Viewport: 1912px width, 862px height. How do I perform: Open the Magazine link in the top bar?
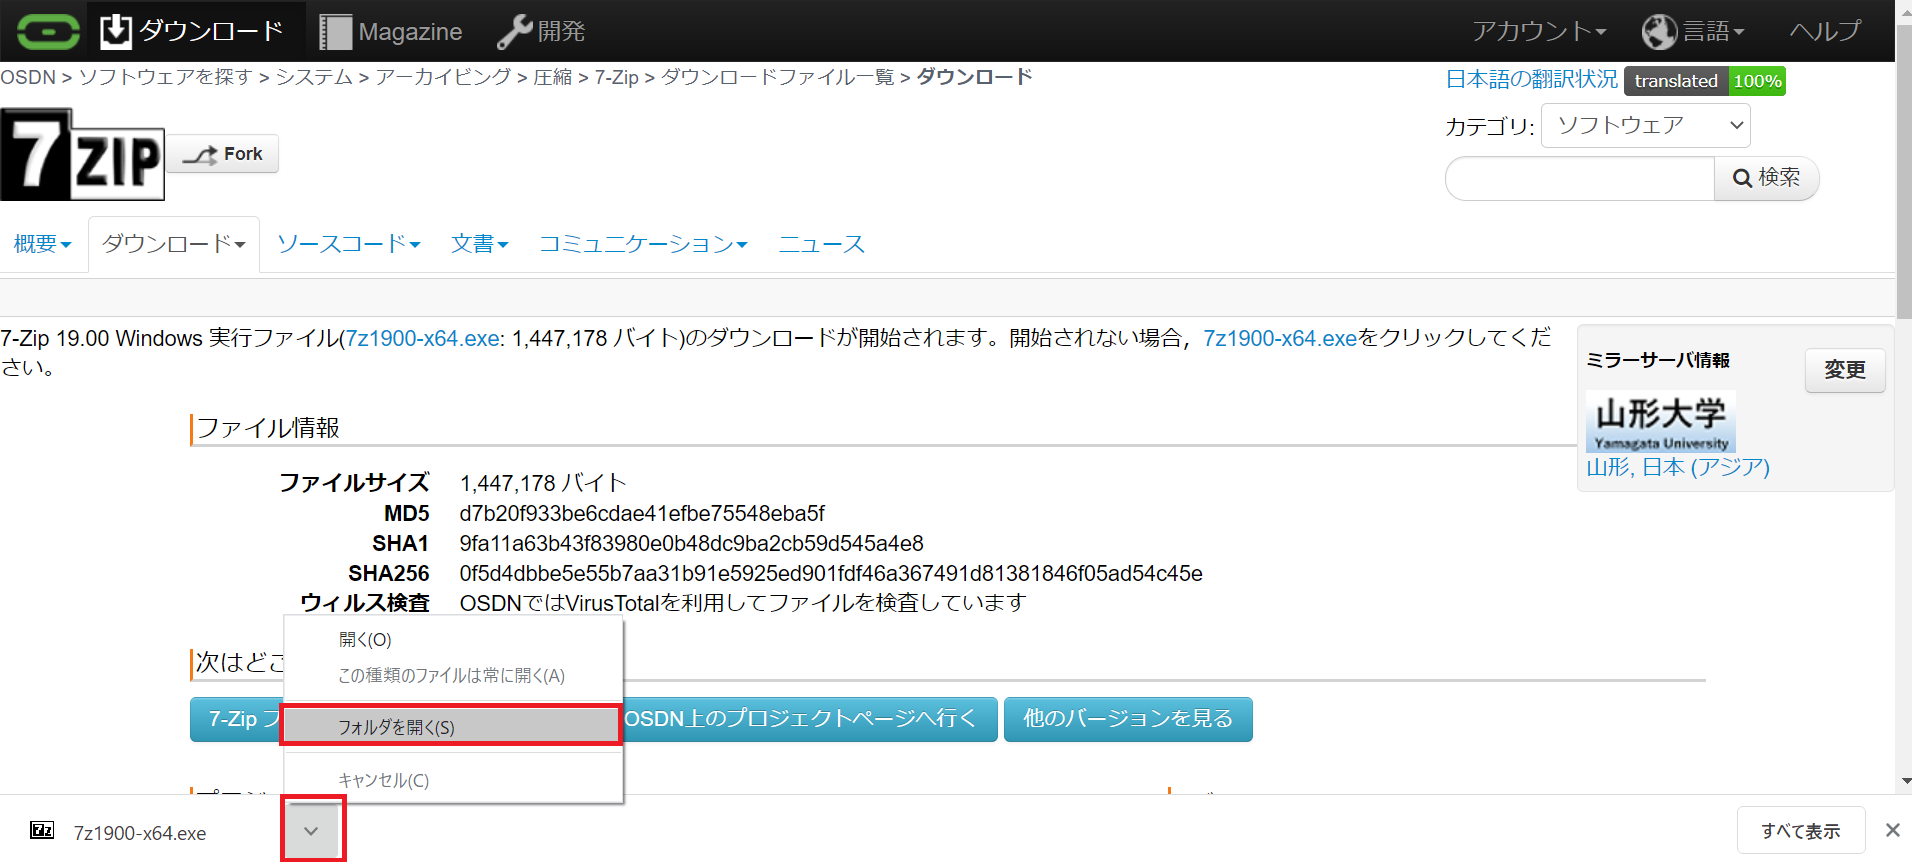click(391, 32)
